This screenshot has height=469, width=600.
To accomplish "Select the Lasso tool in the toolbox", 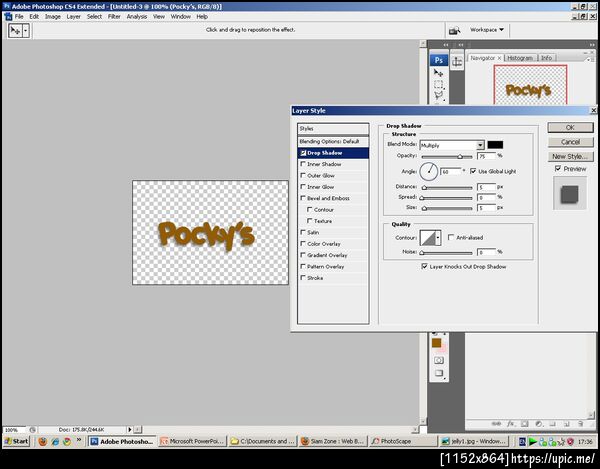I will [x=439, y=96].
